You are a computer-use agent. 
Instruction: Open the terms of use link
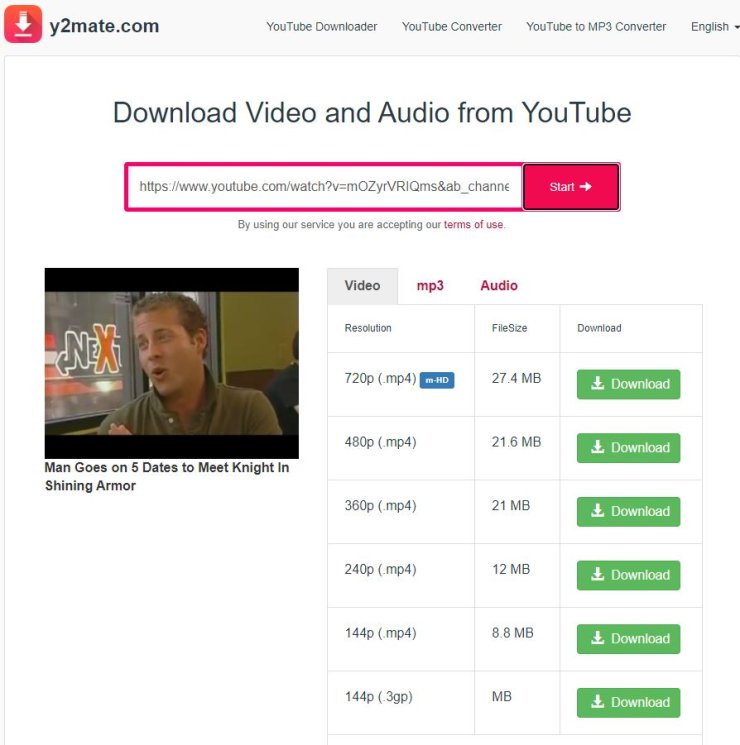473,224
